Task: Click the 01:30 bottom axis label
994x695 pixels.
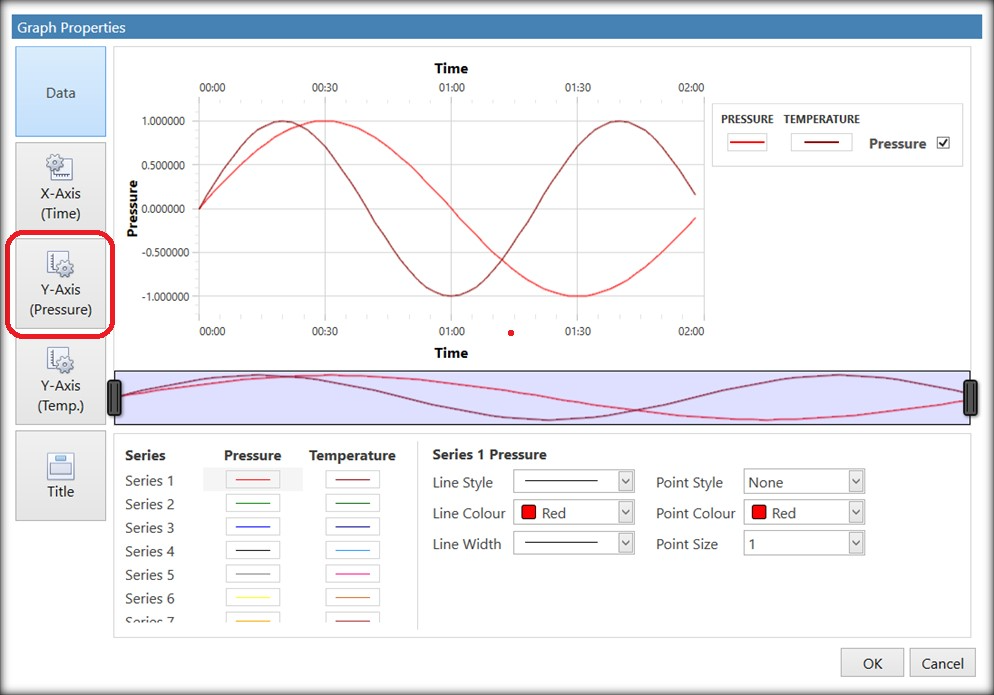Action: point(578,331)
